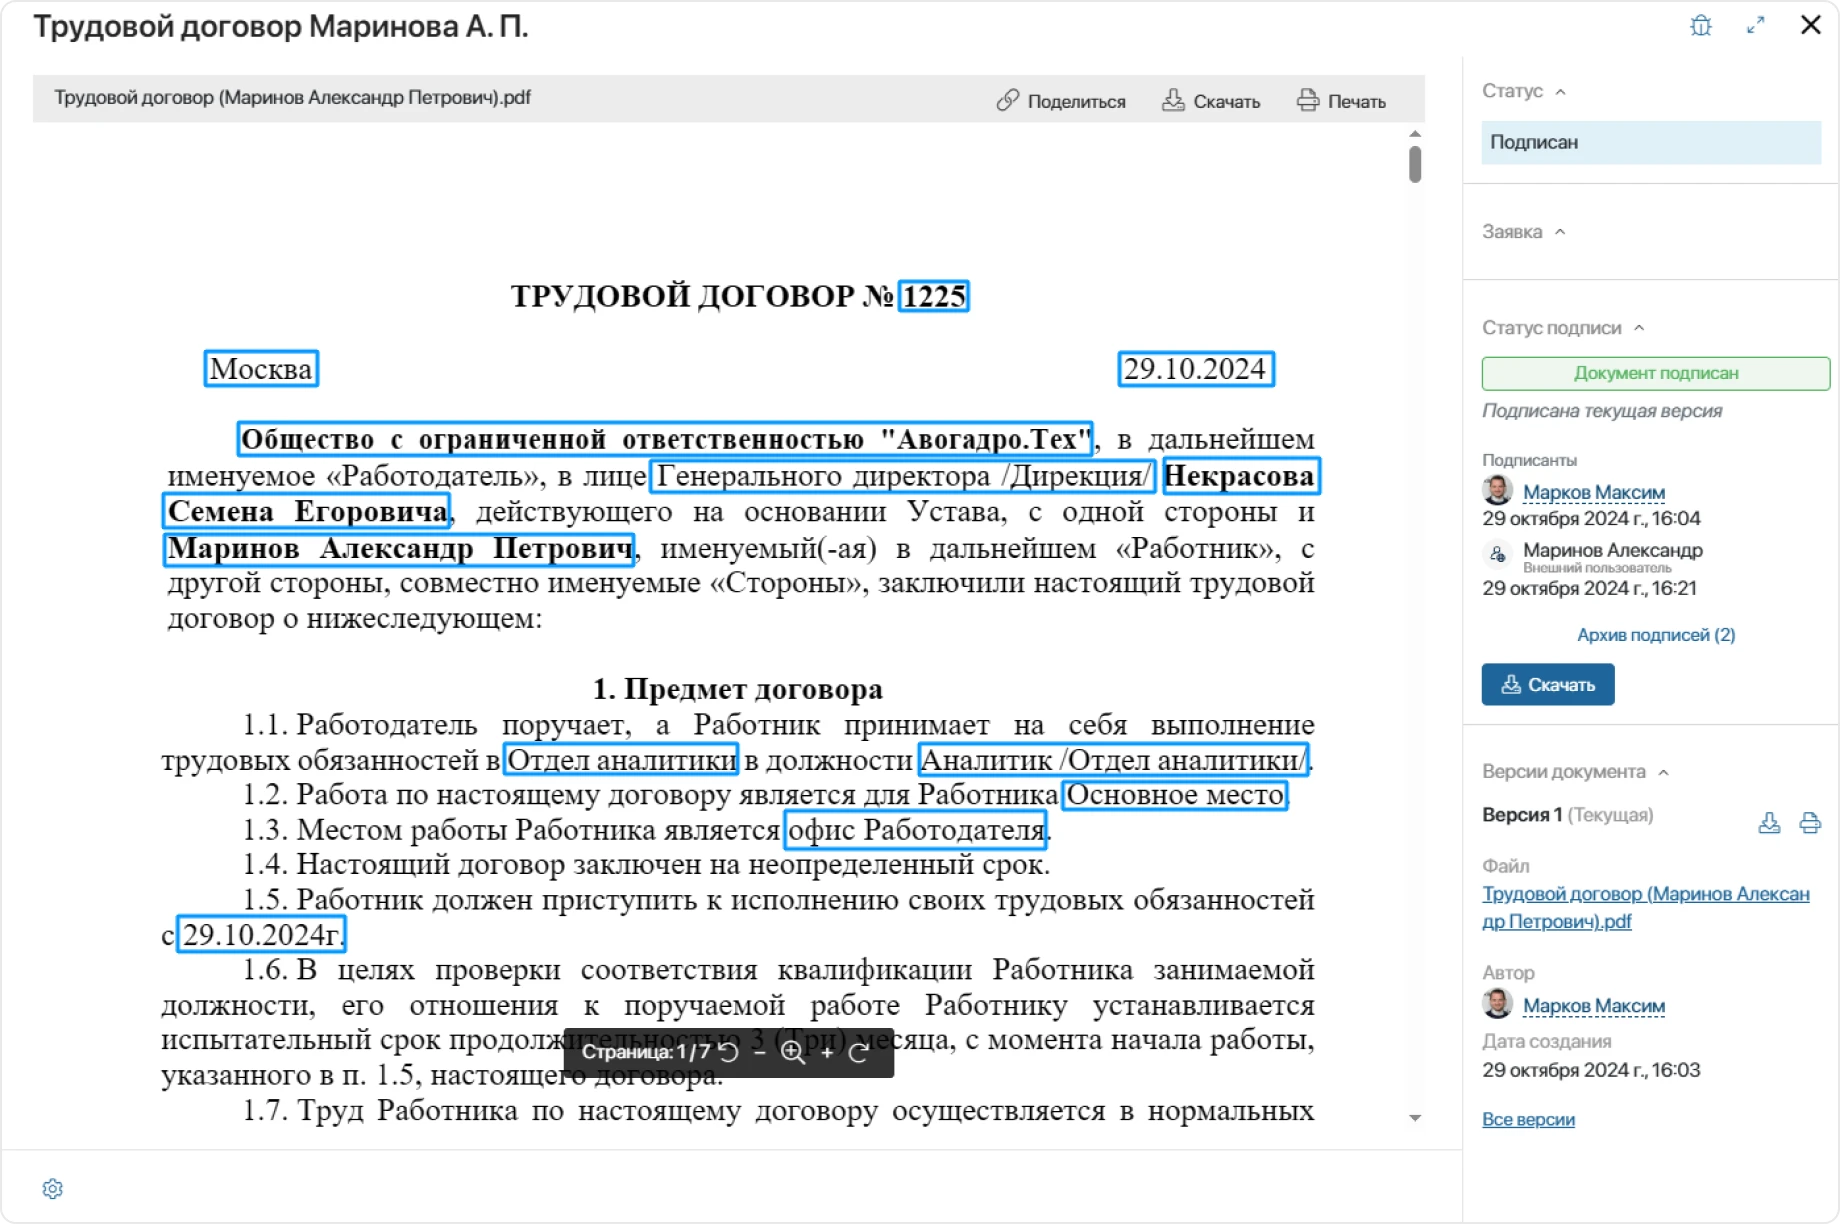
Task: Collapse the Статус подписи section
Action: [1638, 327]
